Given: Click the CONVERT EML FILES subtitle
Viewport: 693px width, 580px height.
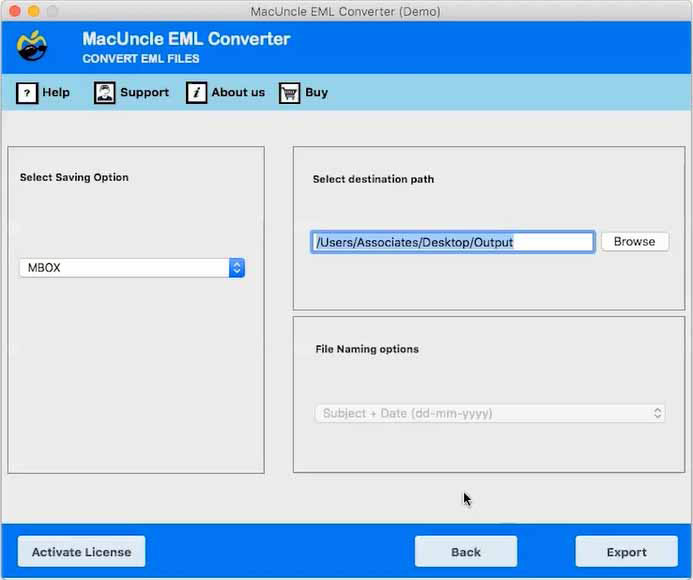Looking at the screenshot, I should [x=141, y=59].
